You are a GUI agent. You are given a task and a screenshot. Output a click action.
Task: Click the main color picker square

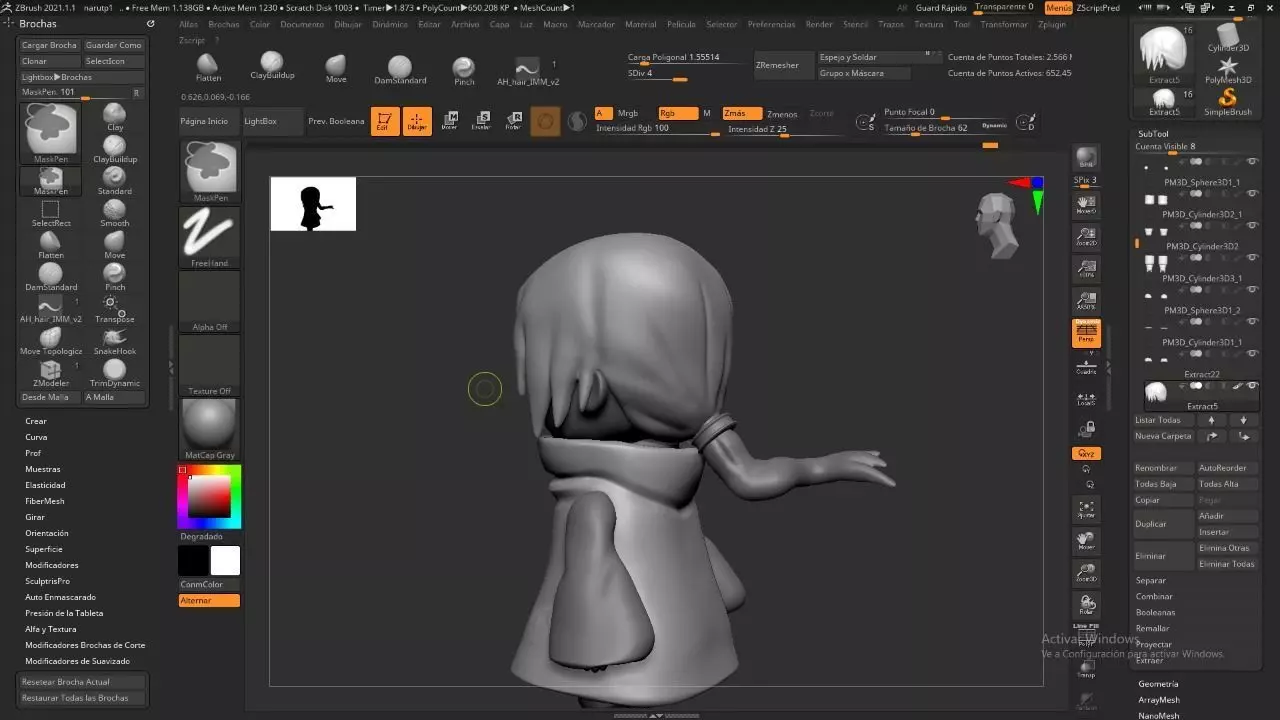pyautogui.click(x=209, y=496)
